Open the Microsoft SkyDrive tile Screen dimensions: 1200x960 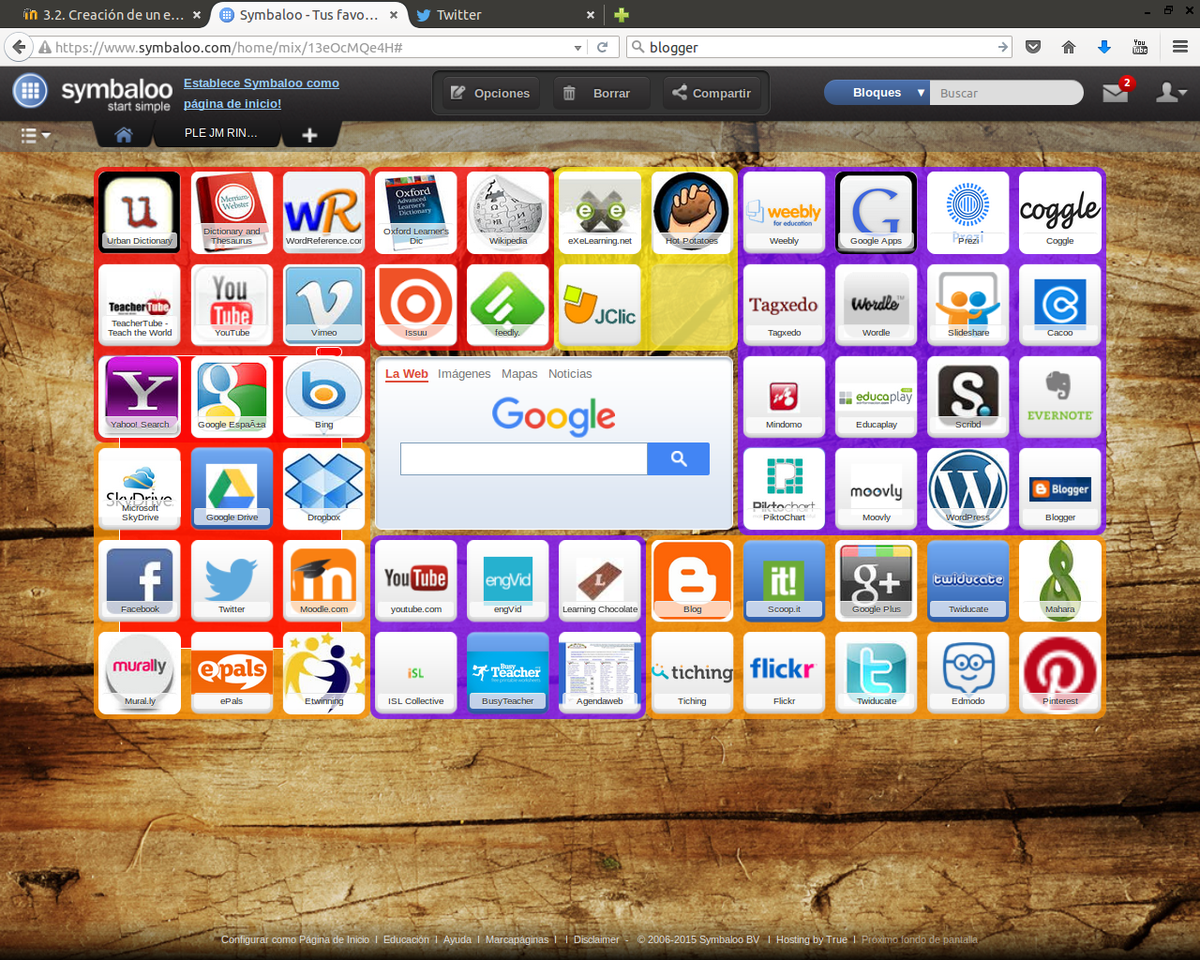pyautogui.click(x=140, y=488)
